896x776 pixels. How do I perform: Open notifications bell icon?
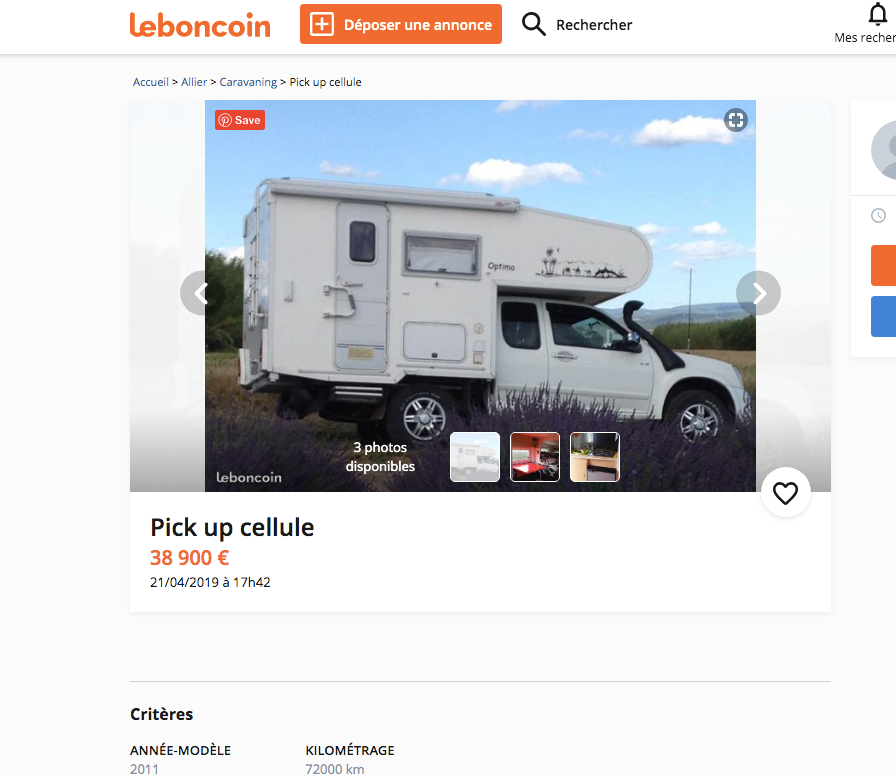click(878, 14)
